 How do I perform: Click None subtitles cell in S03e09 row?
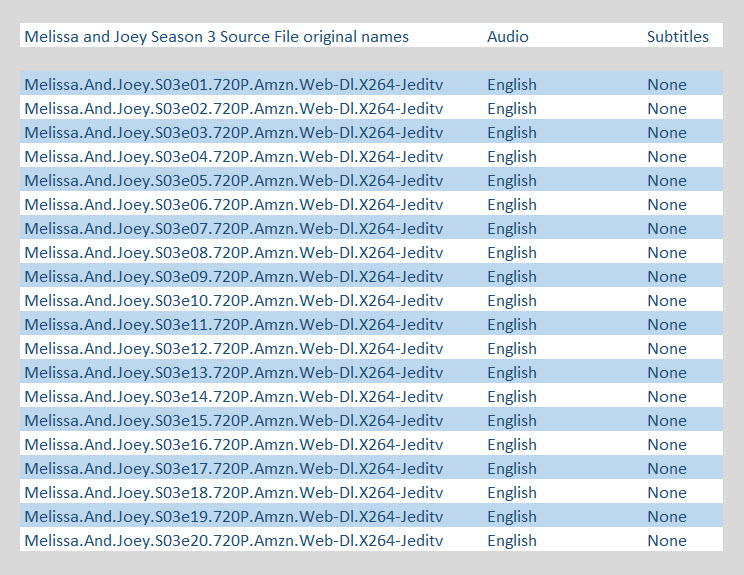tap(667, 277)
